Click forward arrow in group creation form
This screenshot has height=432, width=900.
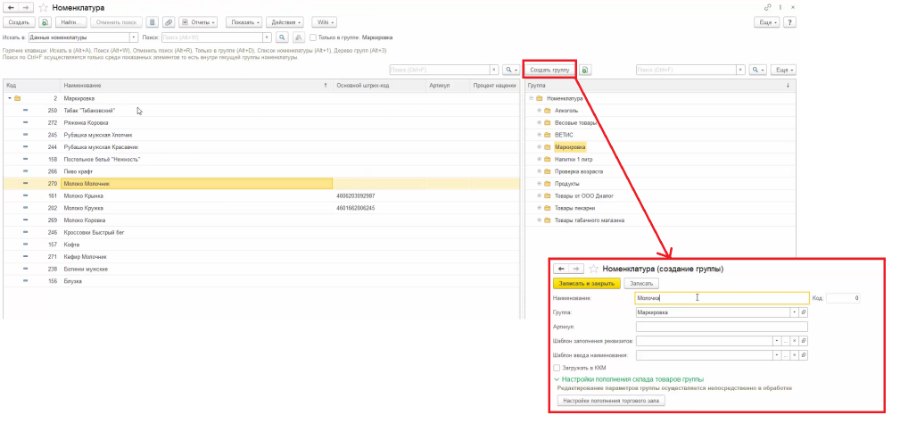coord(576,268)
